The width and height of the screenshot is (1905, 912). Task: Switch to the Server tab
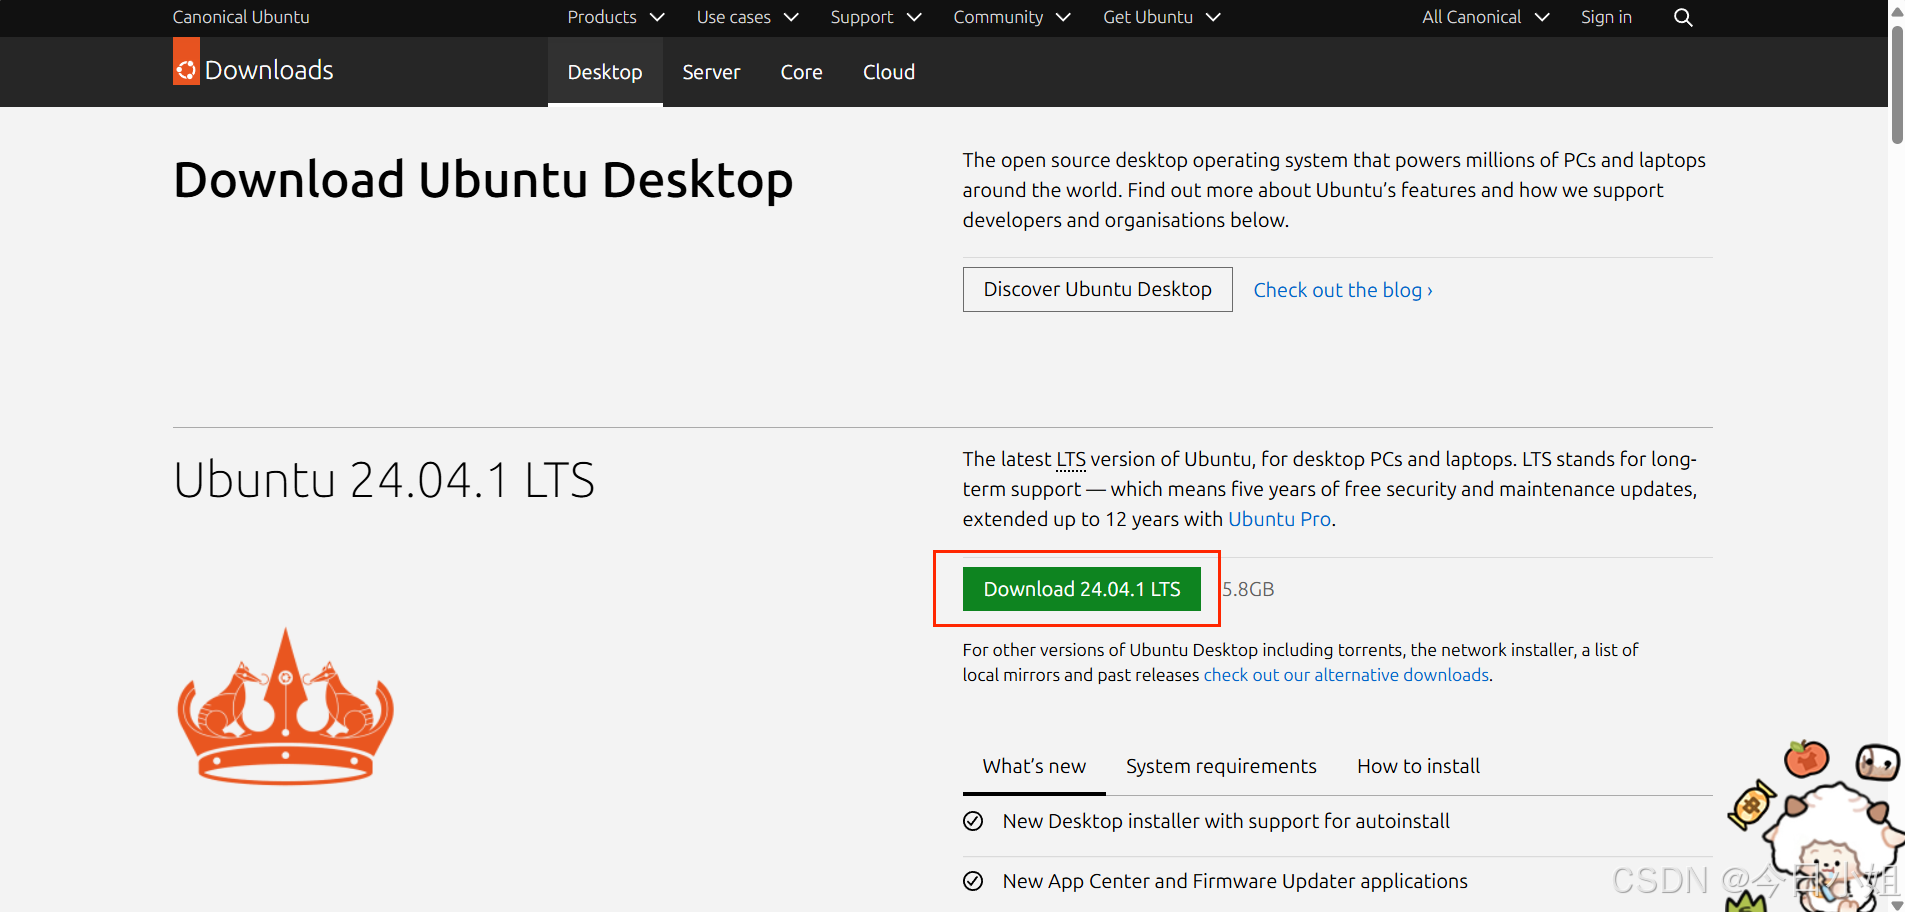[711, 72]
